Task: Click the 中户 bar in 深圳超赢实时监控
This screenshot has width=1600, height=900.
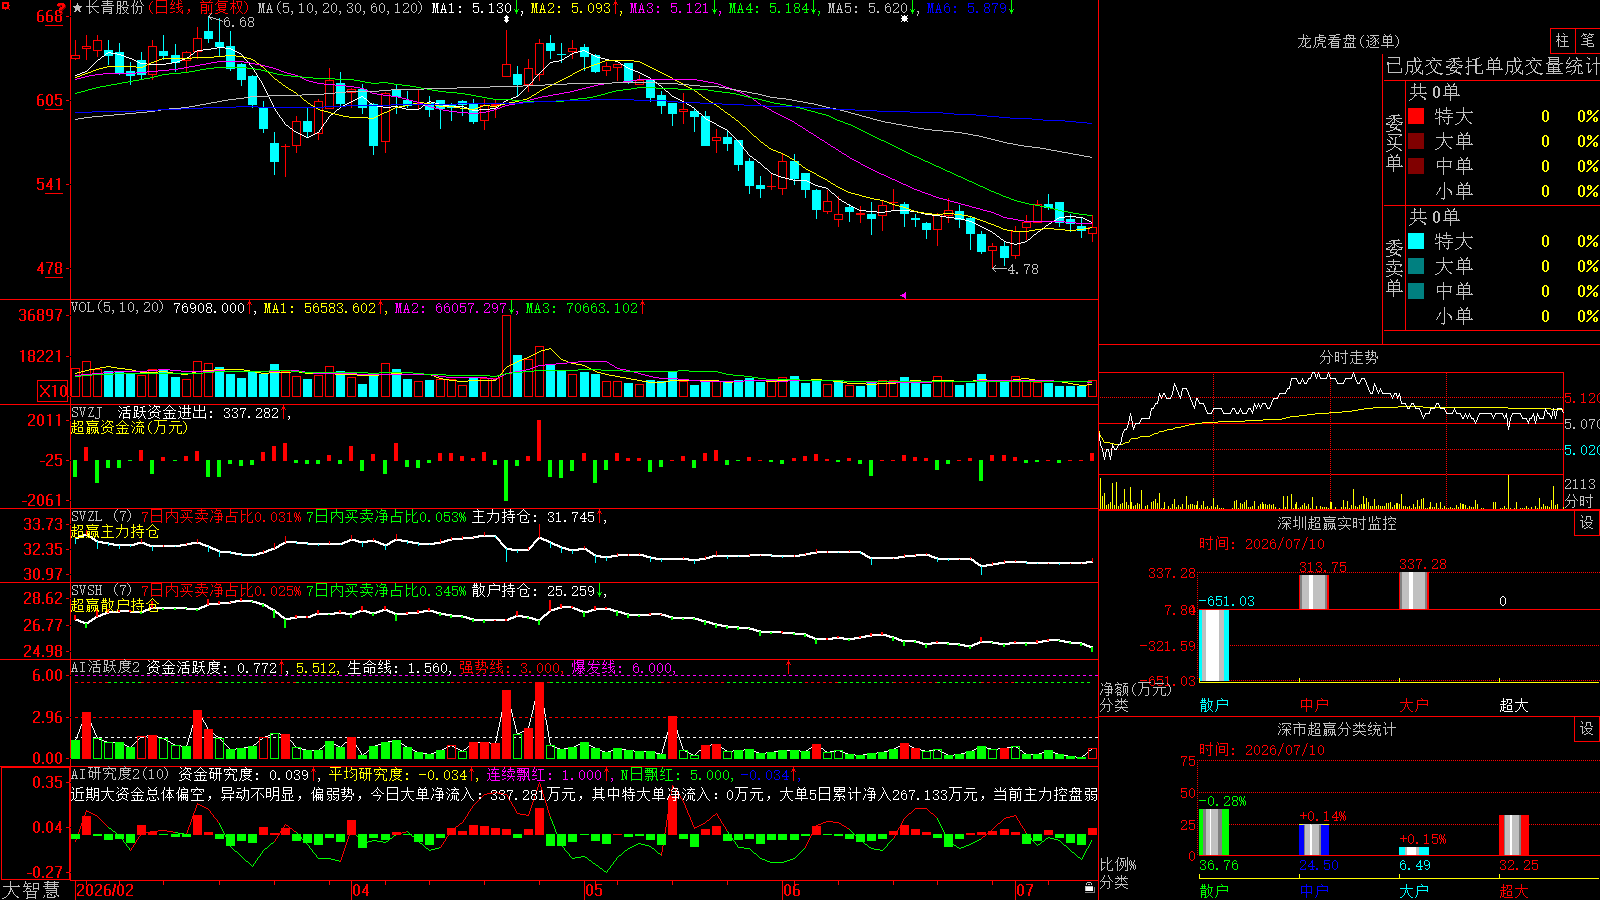Action: [1314, 592]
